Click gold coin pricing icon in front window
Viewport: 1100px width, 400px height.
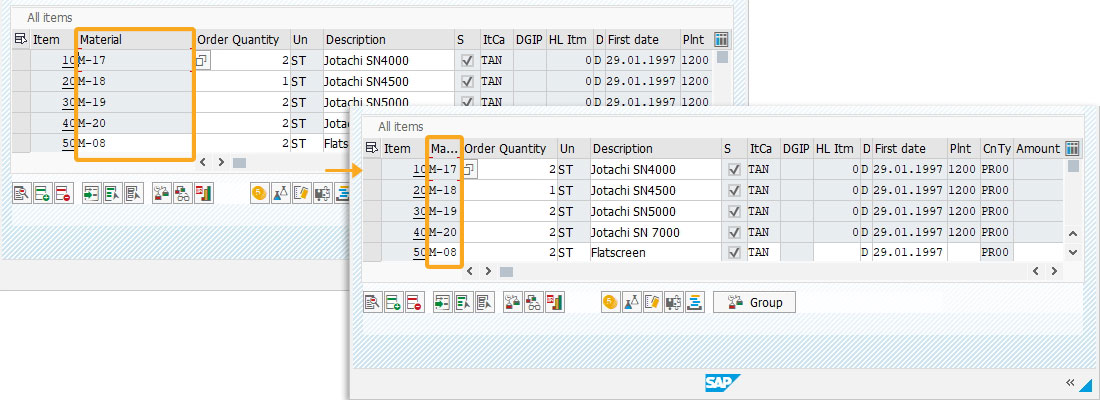click(611, 302)
